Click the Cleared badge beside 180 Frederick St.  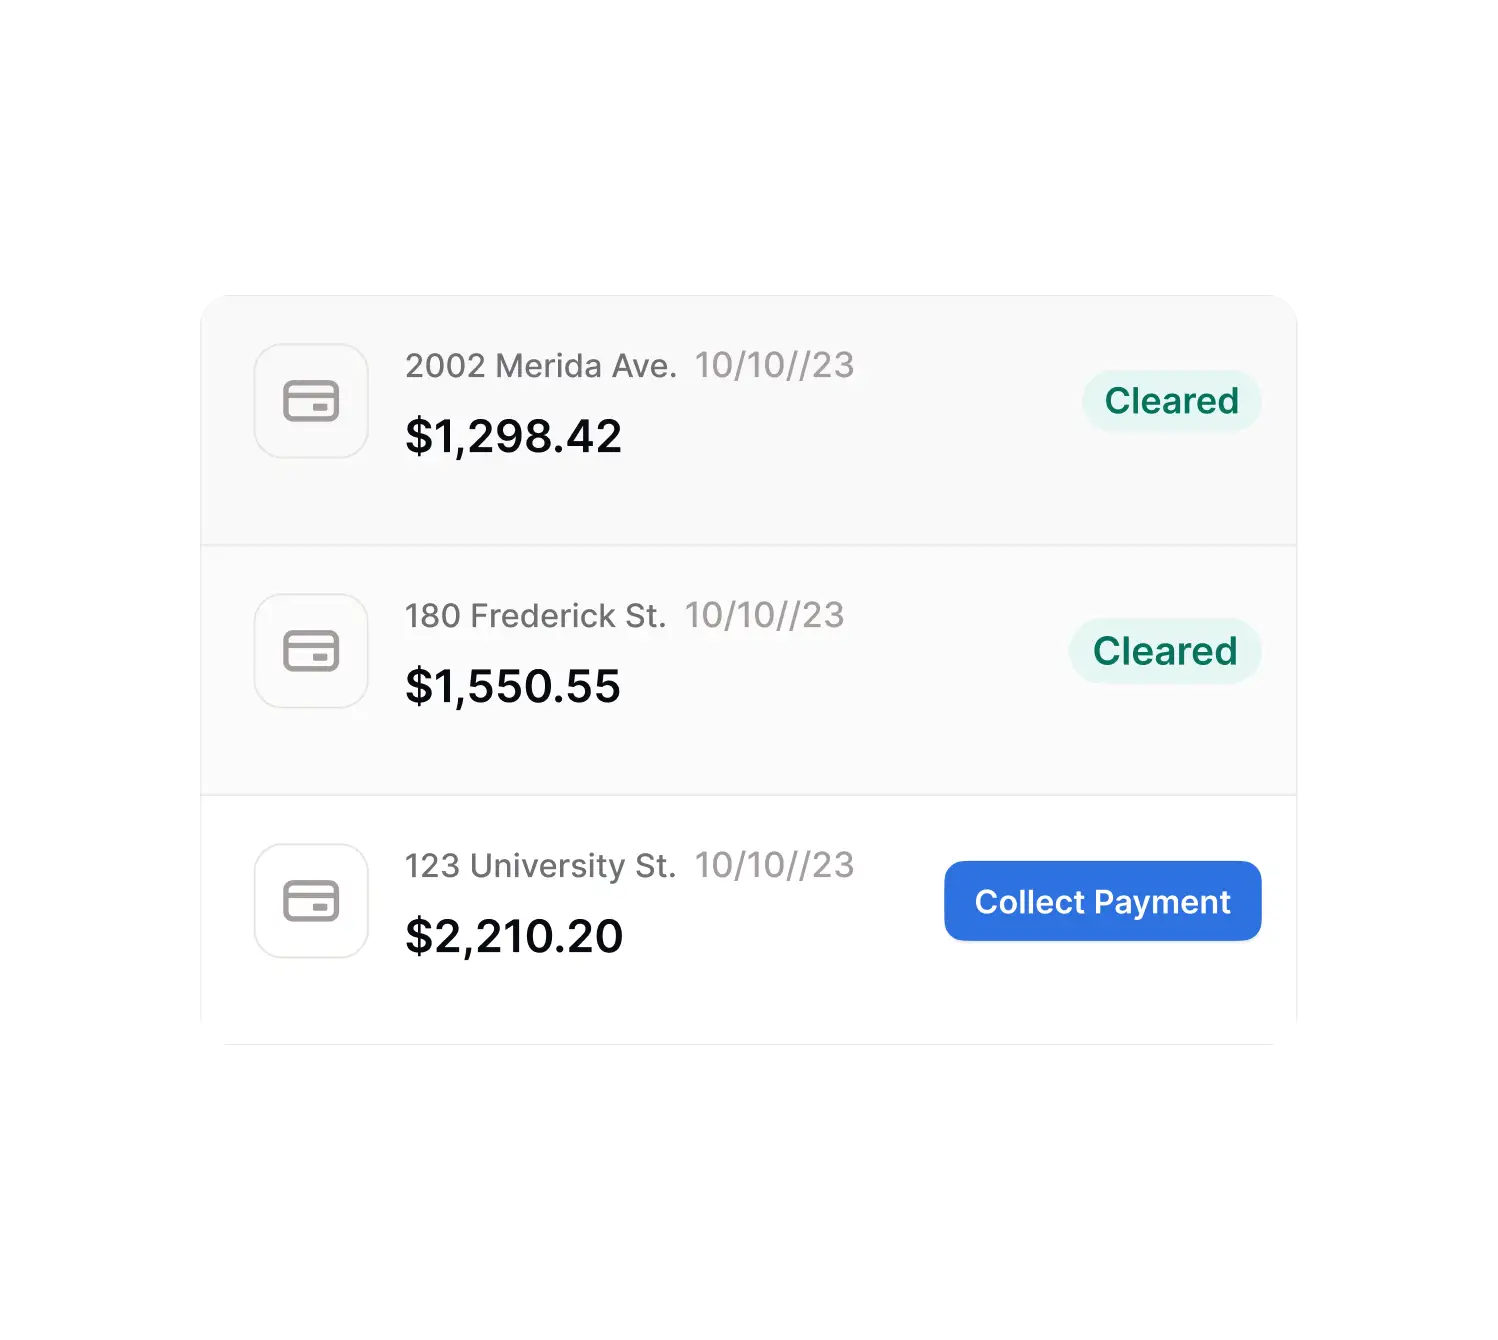click(x=1165, y=651)
